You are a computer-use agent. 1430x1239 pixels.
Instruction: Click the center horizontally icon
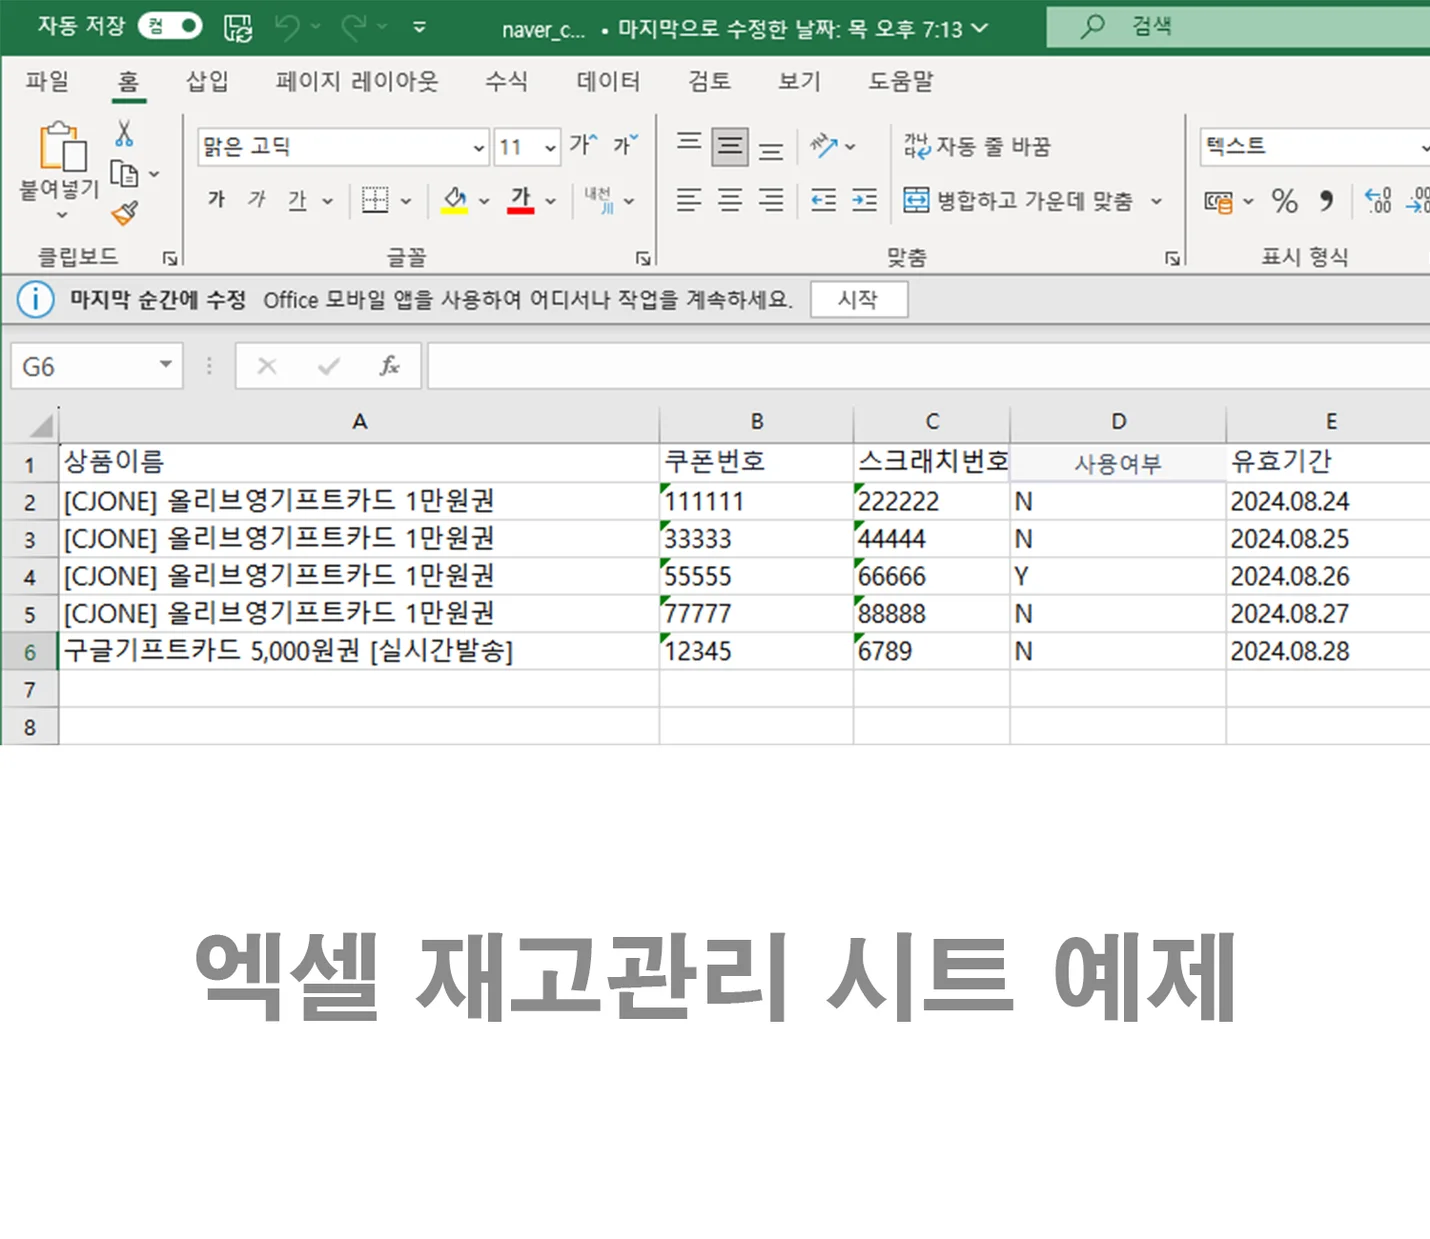(730, 200)
